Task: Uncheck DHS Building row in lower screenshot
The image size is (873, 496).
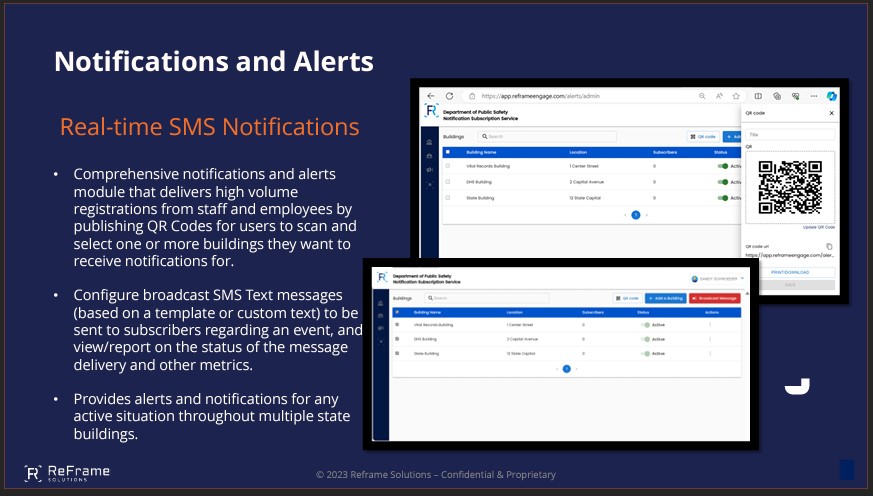Action: pos(397,339)
